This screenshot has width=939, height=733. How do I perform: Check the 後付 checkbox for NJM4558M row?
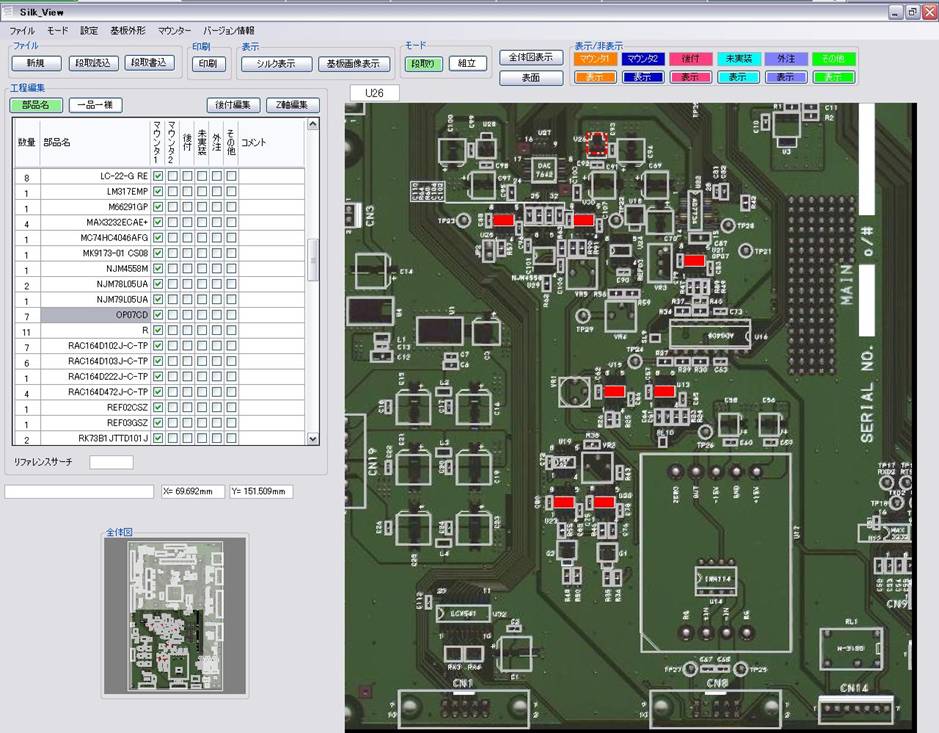(x=187, y=269)
